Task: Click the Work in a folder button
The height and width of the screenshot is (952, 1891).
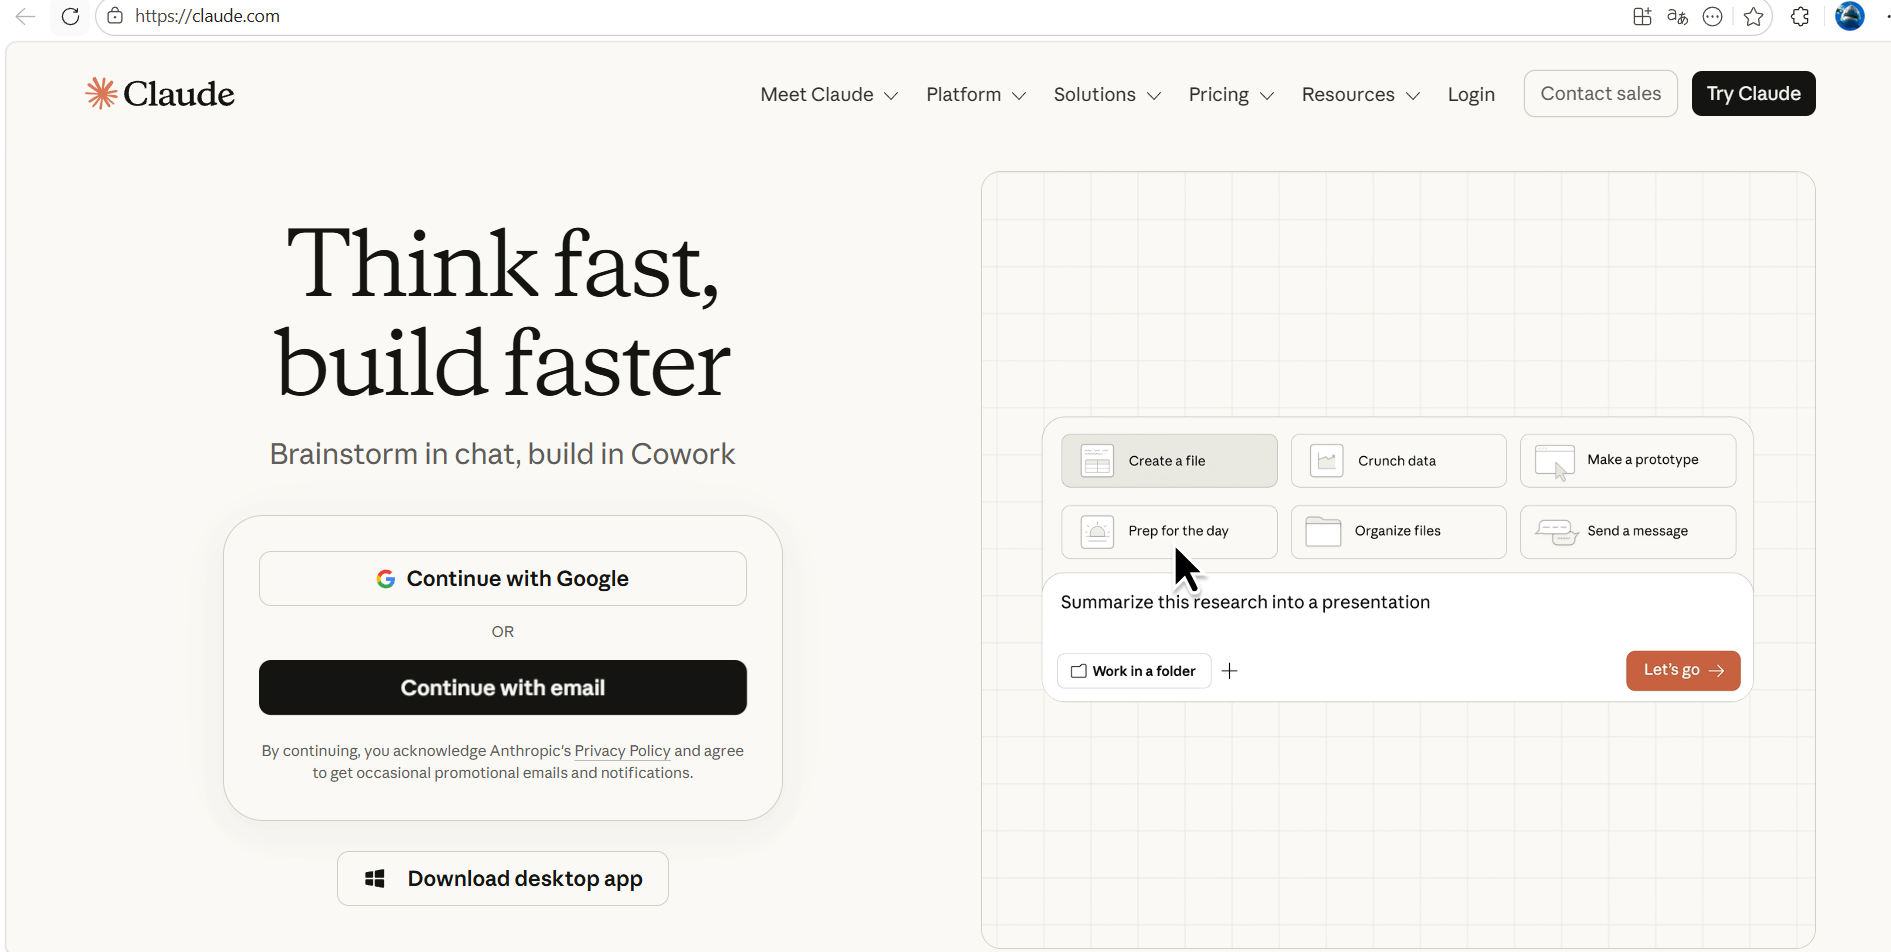Action: click(1134, 671)
